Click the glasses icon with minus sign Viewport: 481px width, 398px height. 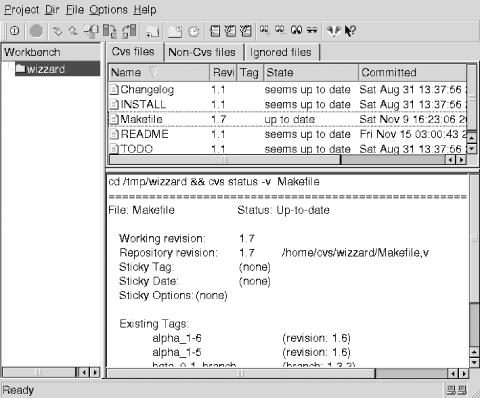[x=280, y=30]
